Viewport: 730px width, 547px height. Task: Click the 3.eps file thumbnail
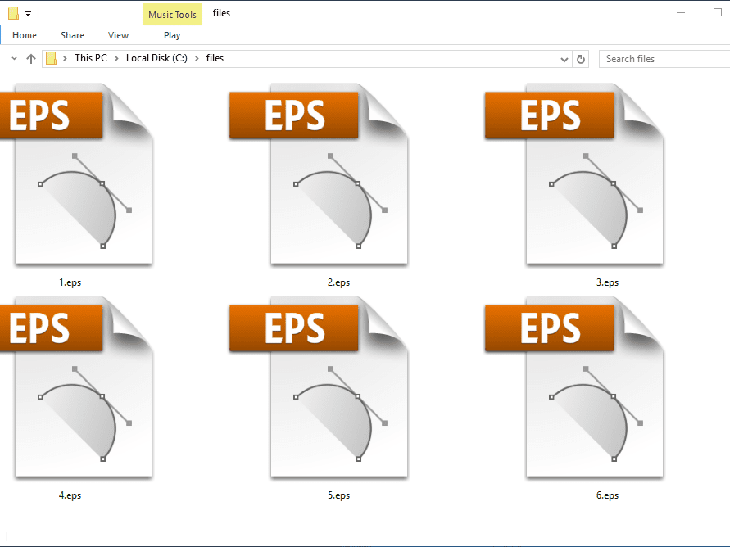pos(592,180)
